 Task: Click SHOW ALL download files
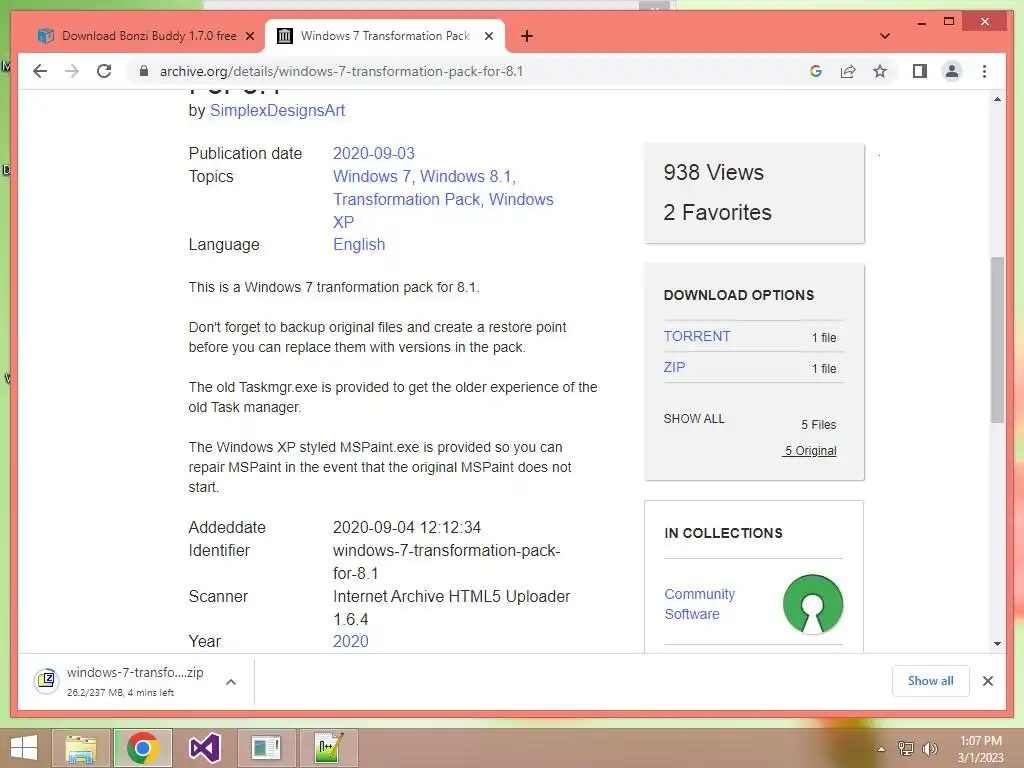[694, 419]
